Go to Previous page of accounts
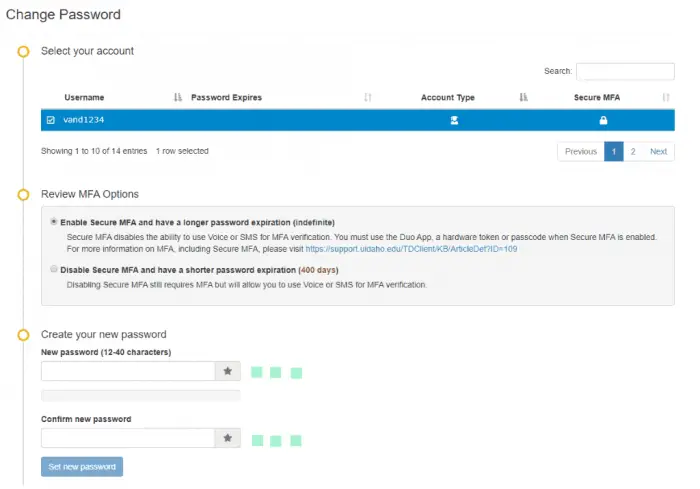Viewport: 700px width, 489px height. (x=580, y=151)
